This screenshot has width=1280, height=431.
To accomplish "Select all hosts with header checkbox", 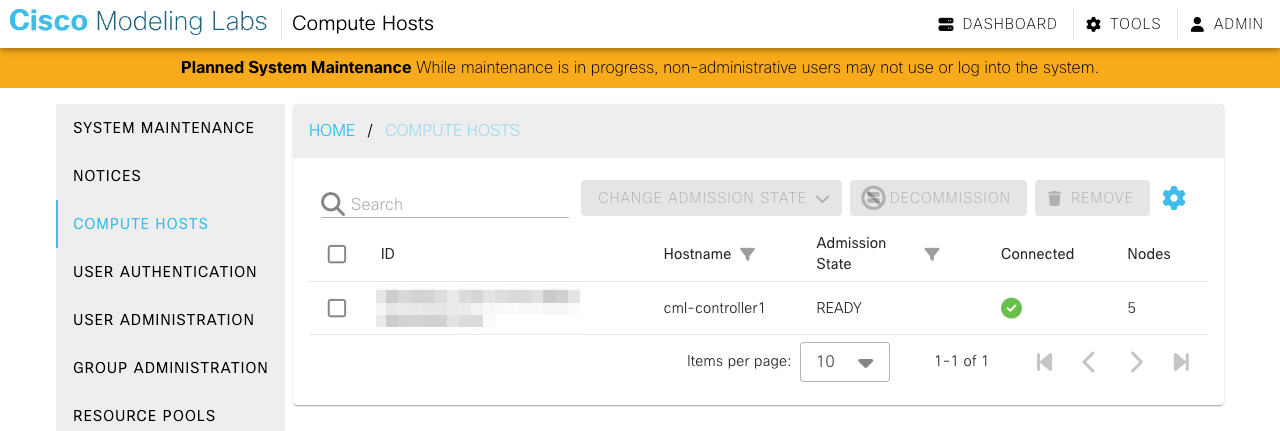I will tap(337, 254).
